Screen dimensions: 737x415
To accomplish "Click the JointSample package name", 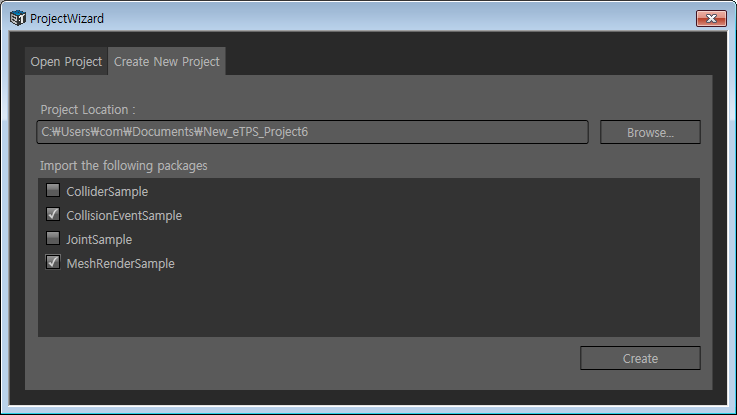I will tap(99, 240).
